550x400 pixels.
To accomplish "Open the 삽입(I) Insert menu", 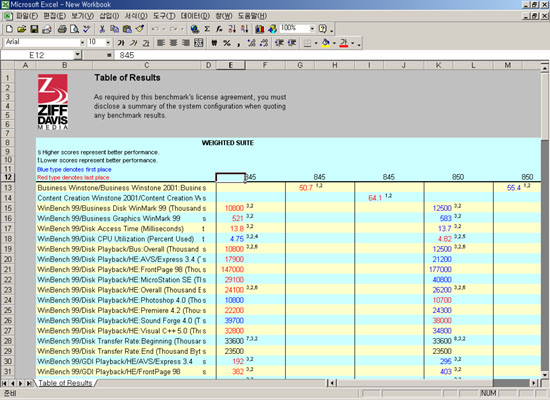I will [109, 16].
